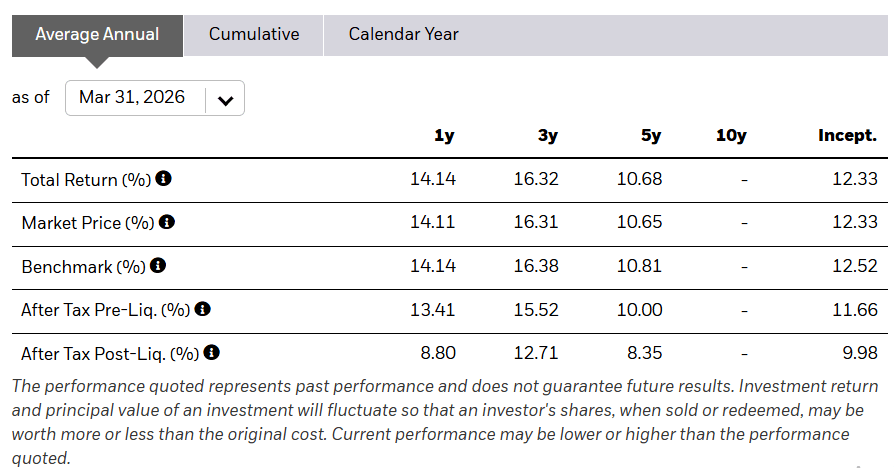Screen dimensions: 894x468
Task: Click the 3y column header
Action: pos(547,136)
